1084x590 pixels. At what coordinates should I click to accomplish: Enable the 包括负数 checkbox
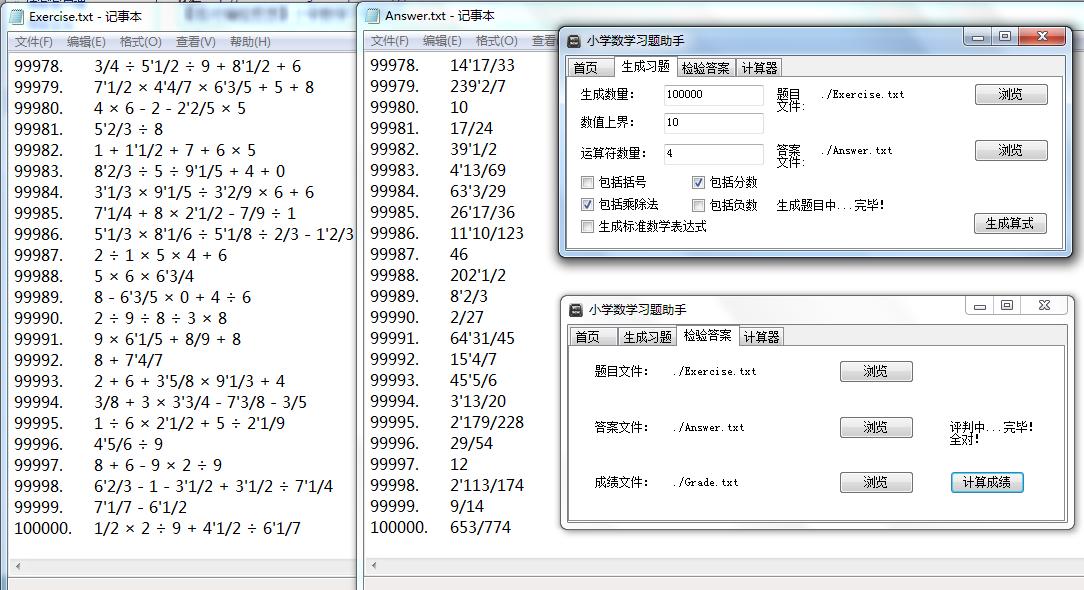point(698,205)
